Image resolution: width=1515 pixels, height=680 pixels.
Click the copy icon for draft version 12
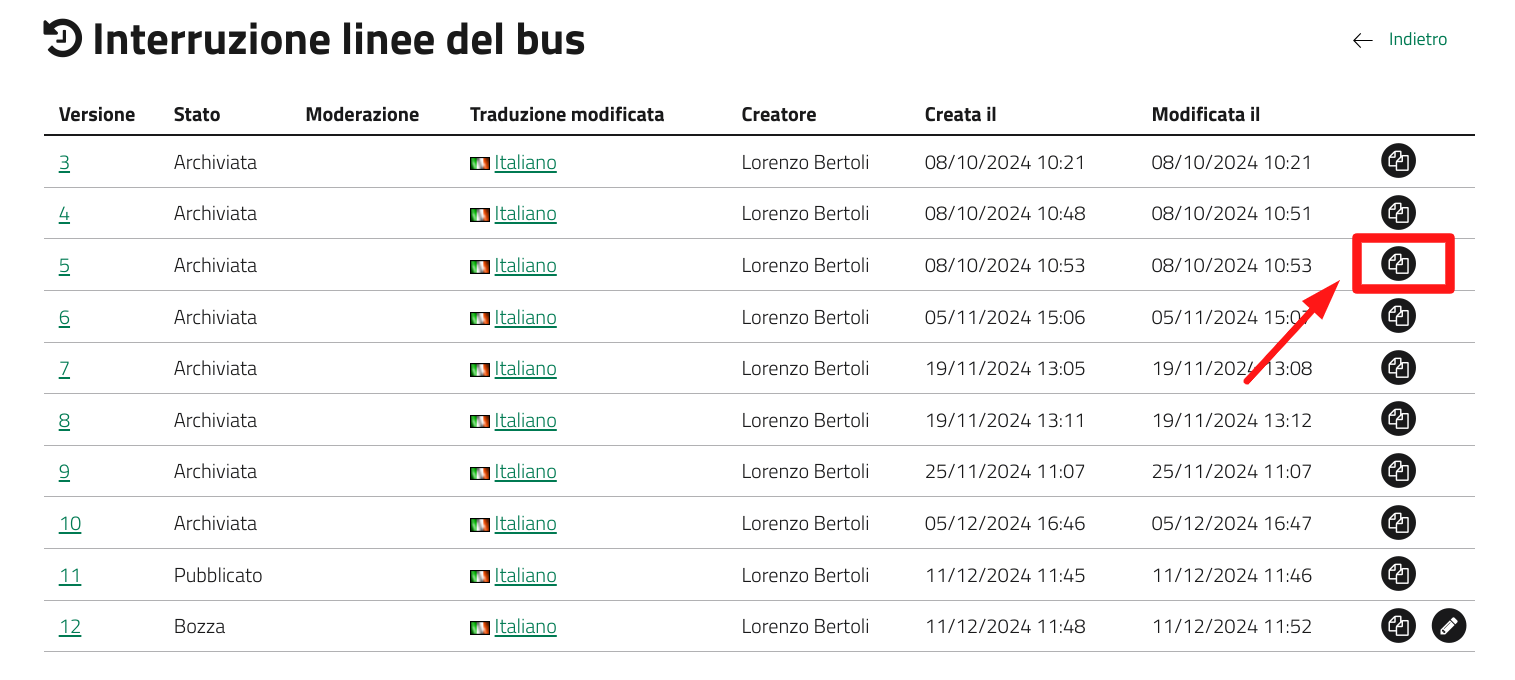(1399, 627)
